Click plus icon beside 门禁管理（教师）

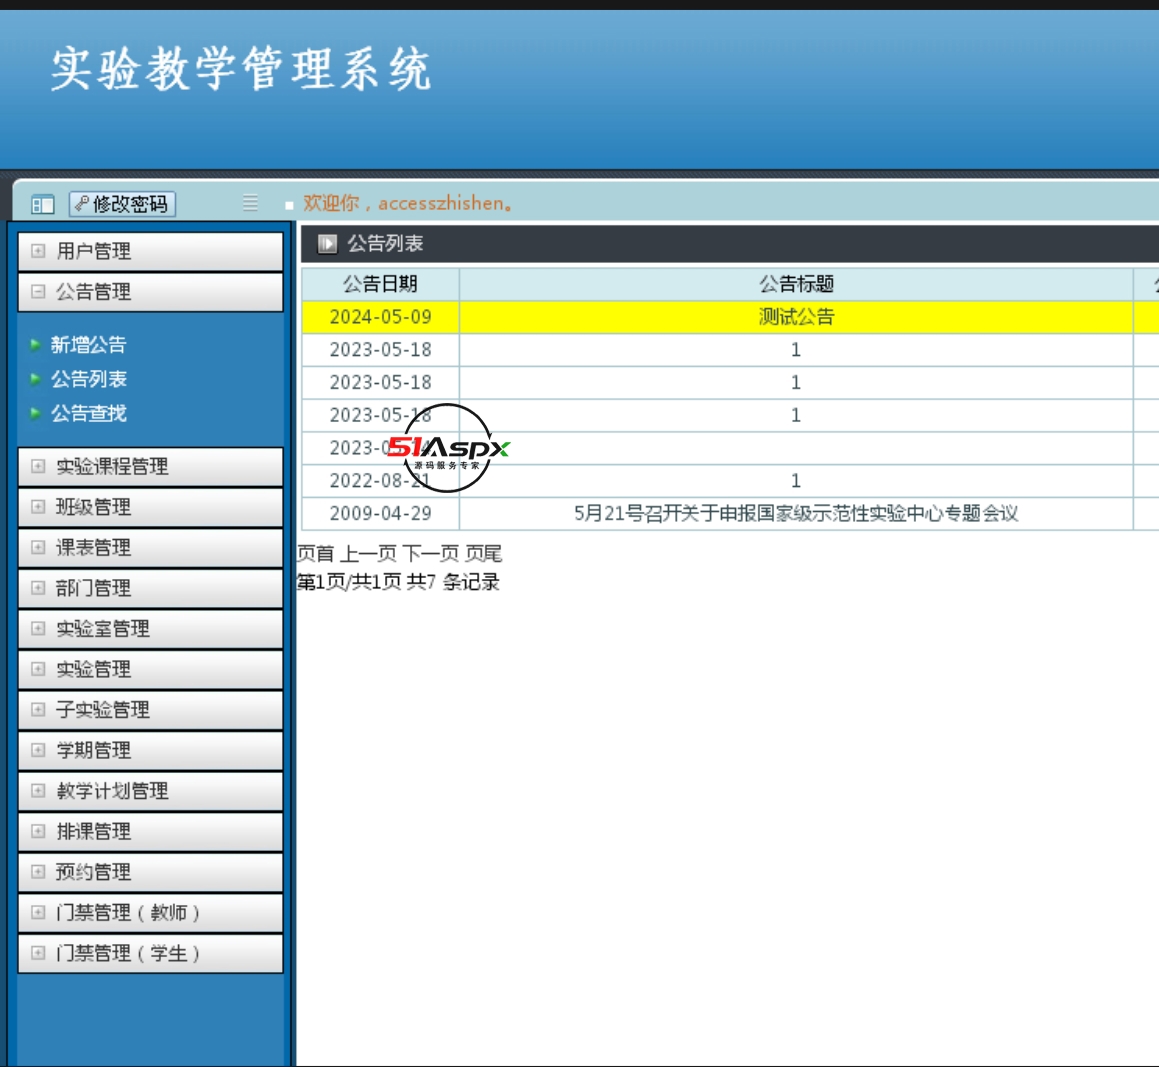38,913
